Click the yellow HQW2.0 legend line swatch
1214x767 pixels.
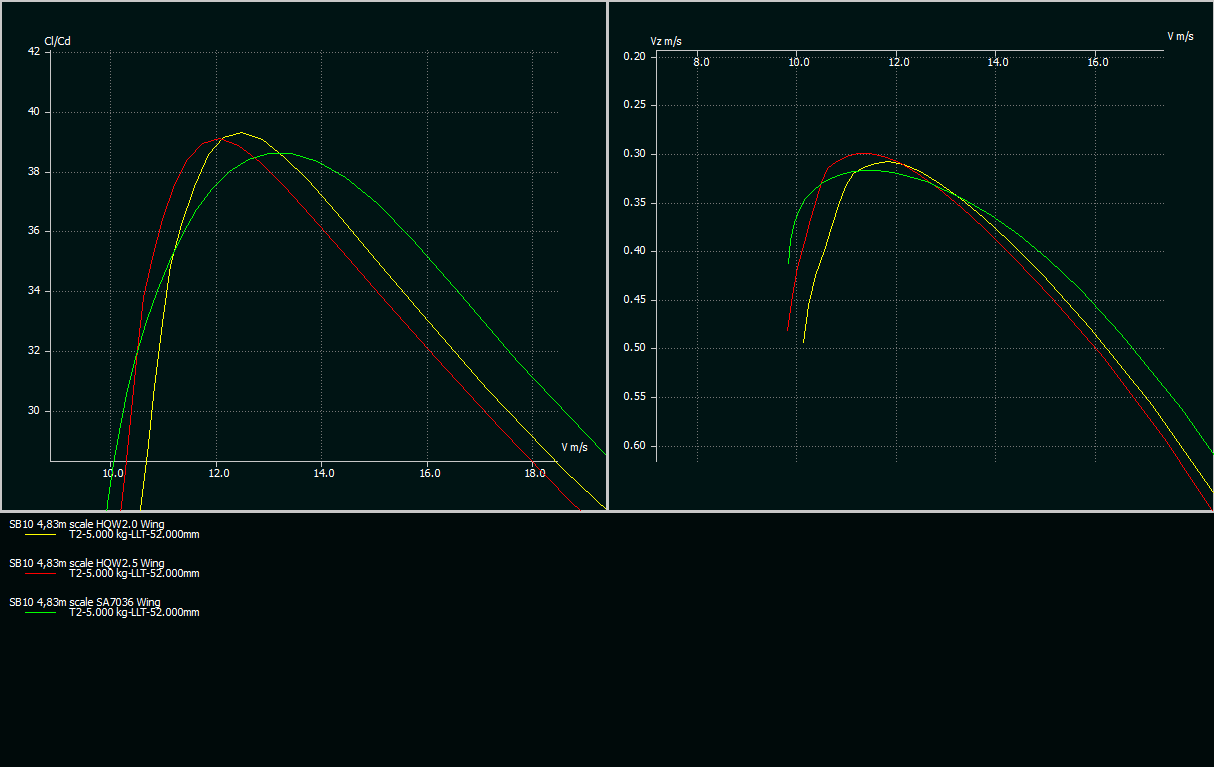click(41, 535)
